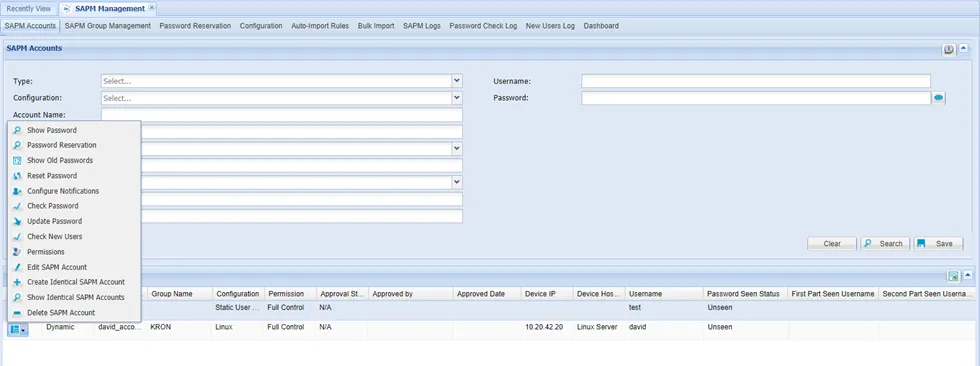Screen dimensions: 980x366
Task: Click the Password input field
Action: [756, 98]
